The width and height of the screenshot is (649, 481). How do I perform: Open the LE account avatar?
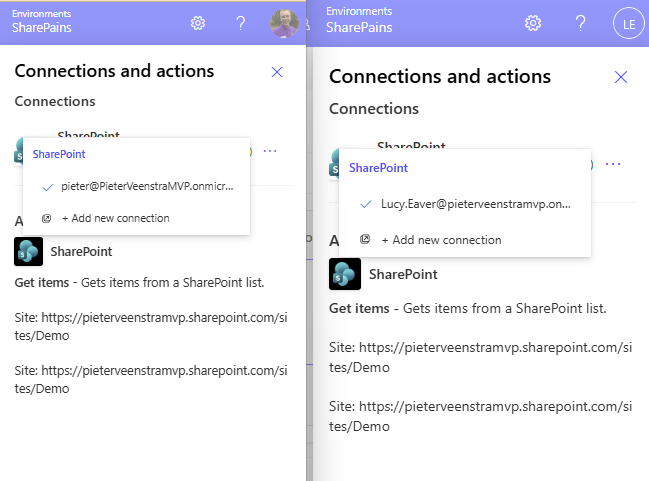629,24
